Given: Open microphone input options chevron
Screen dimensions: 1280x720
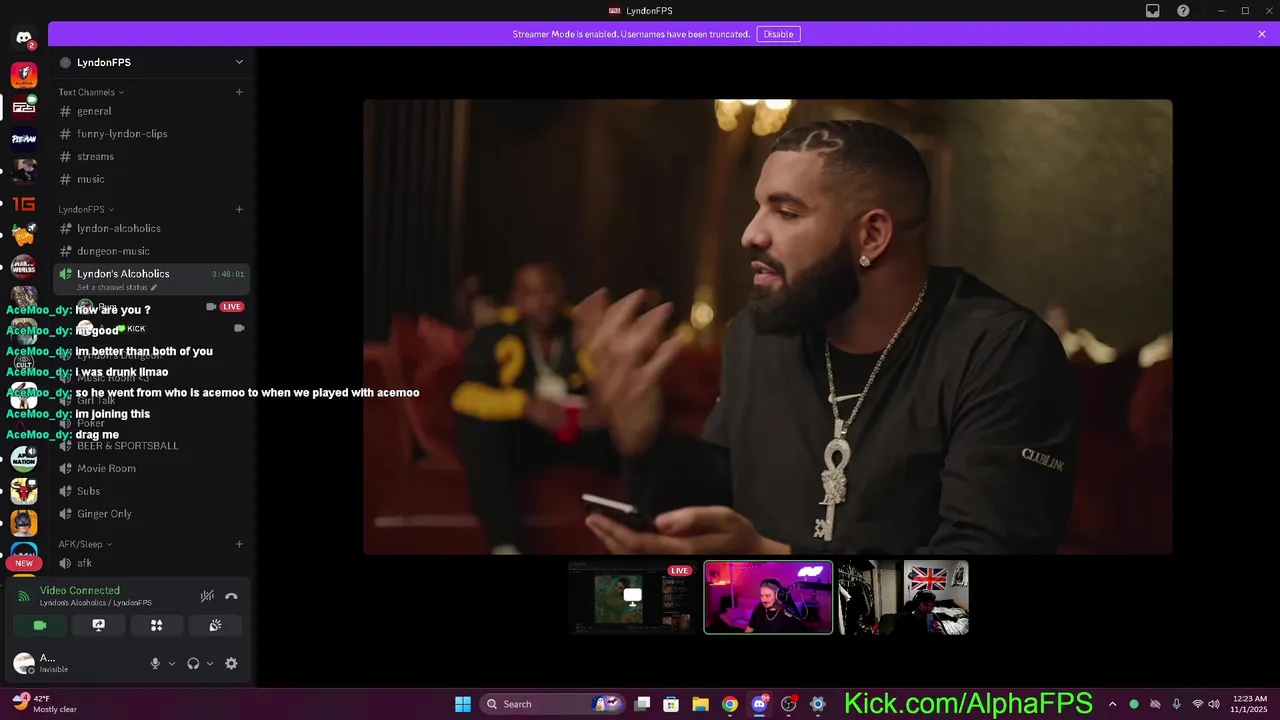Looking at the screenshot, I should pos(172,664).
